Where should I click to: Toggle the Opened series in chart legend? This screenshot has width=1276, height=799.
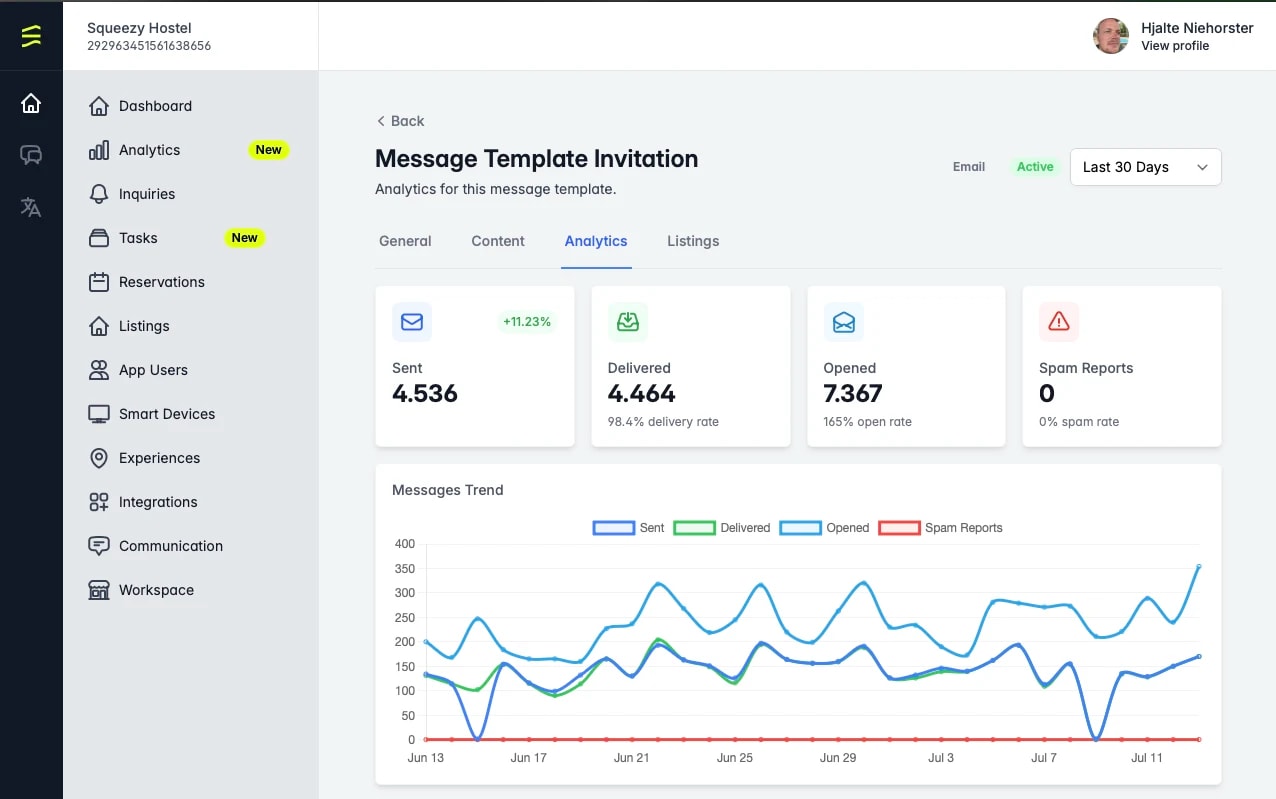pyautogui.click(x=824, y=528)
